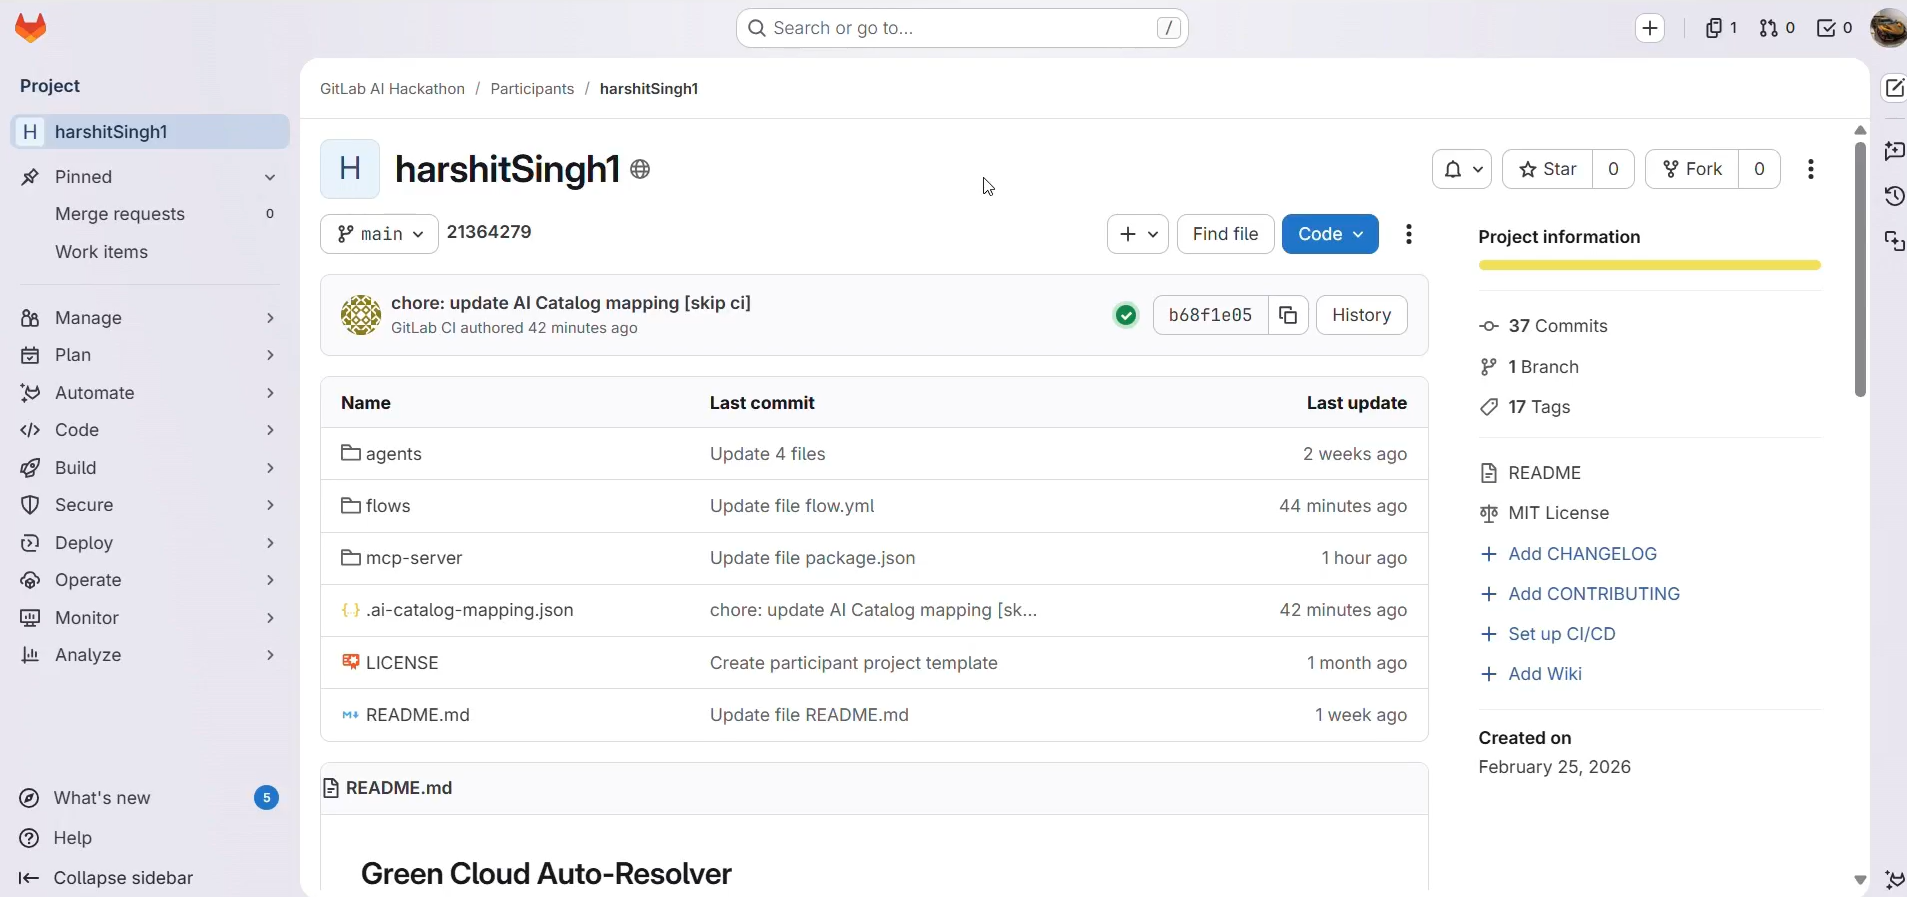Open the chat icon with plus in right rail

point(1894,151)
